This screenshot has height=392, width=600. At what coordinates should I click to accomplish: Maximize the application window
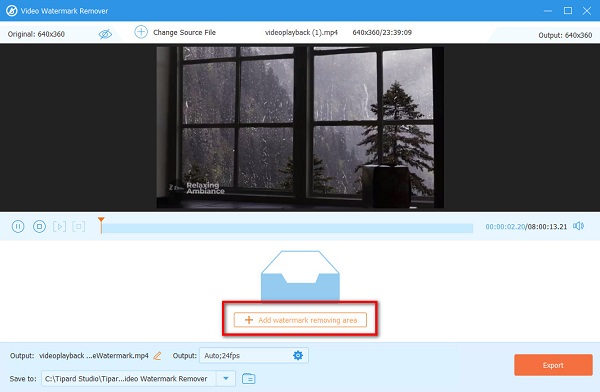click(568, 11)
